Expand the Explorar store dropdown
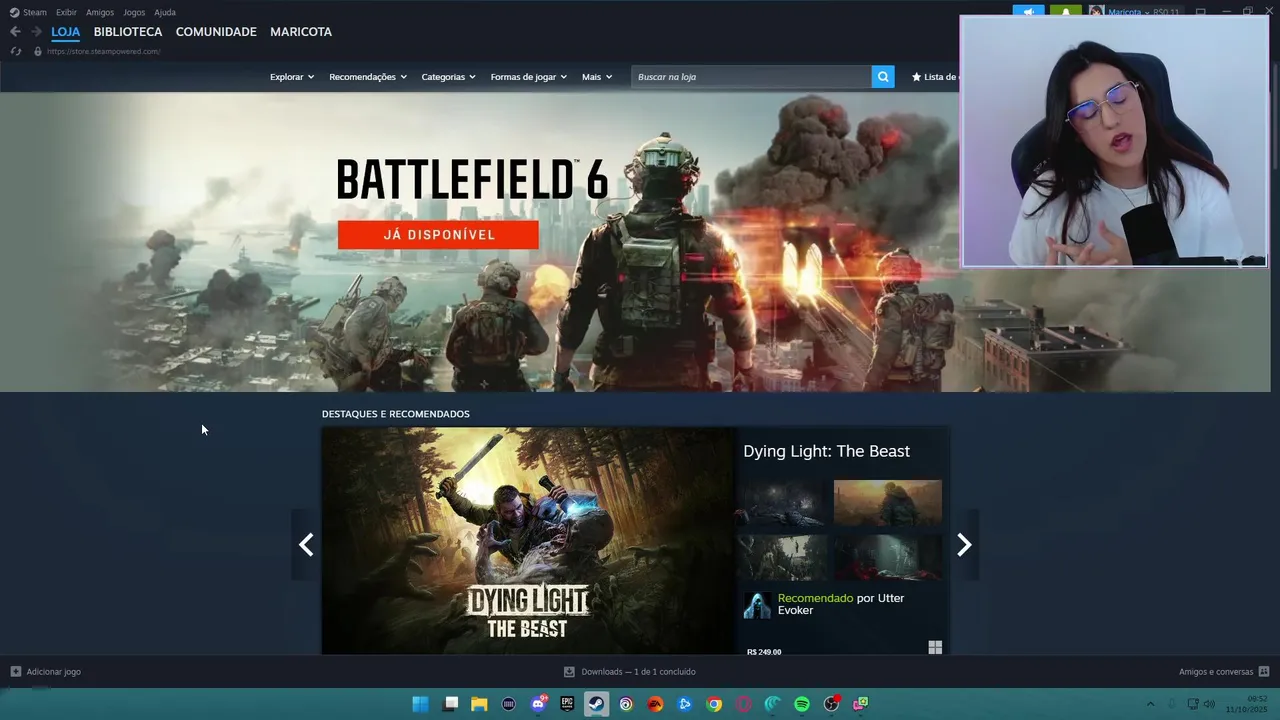This screenshot has height=720, width=1280. tap(292, 77)
